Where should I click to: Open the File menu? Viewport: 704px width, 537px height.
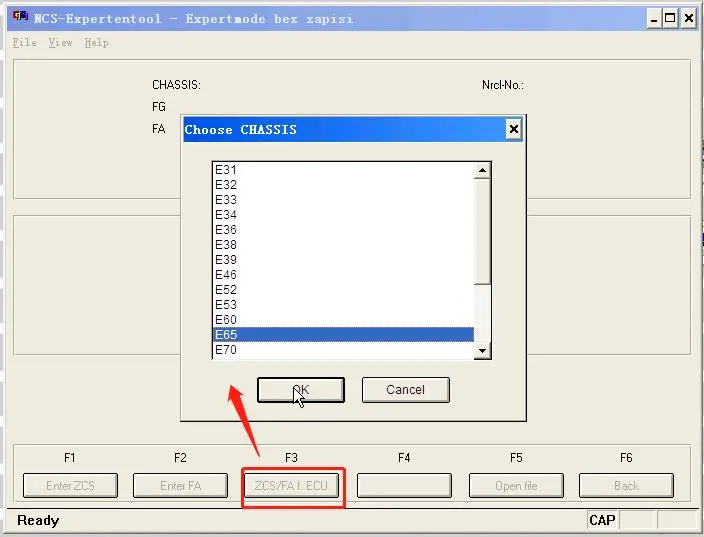(x=25, y=43)
